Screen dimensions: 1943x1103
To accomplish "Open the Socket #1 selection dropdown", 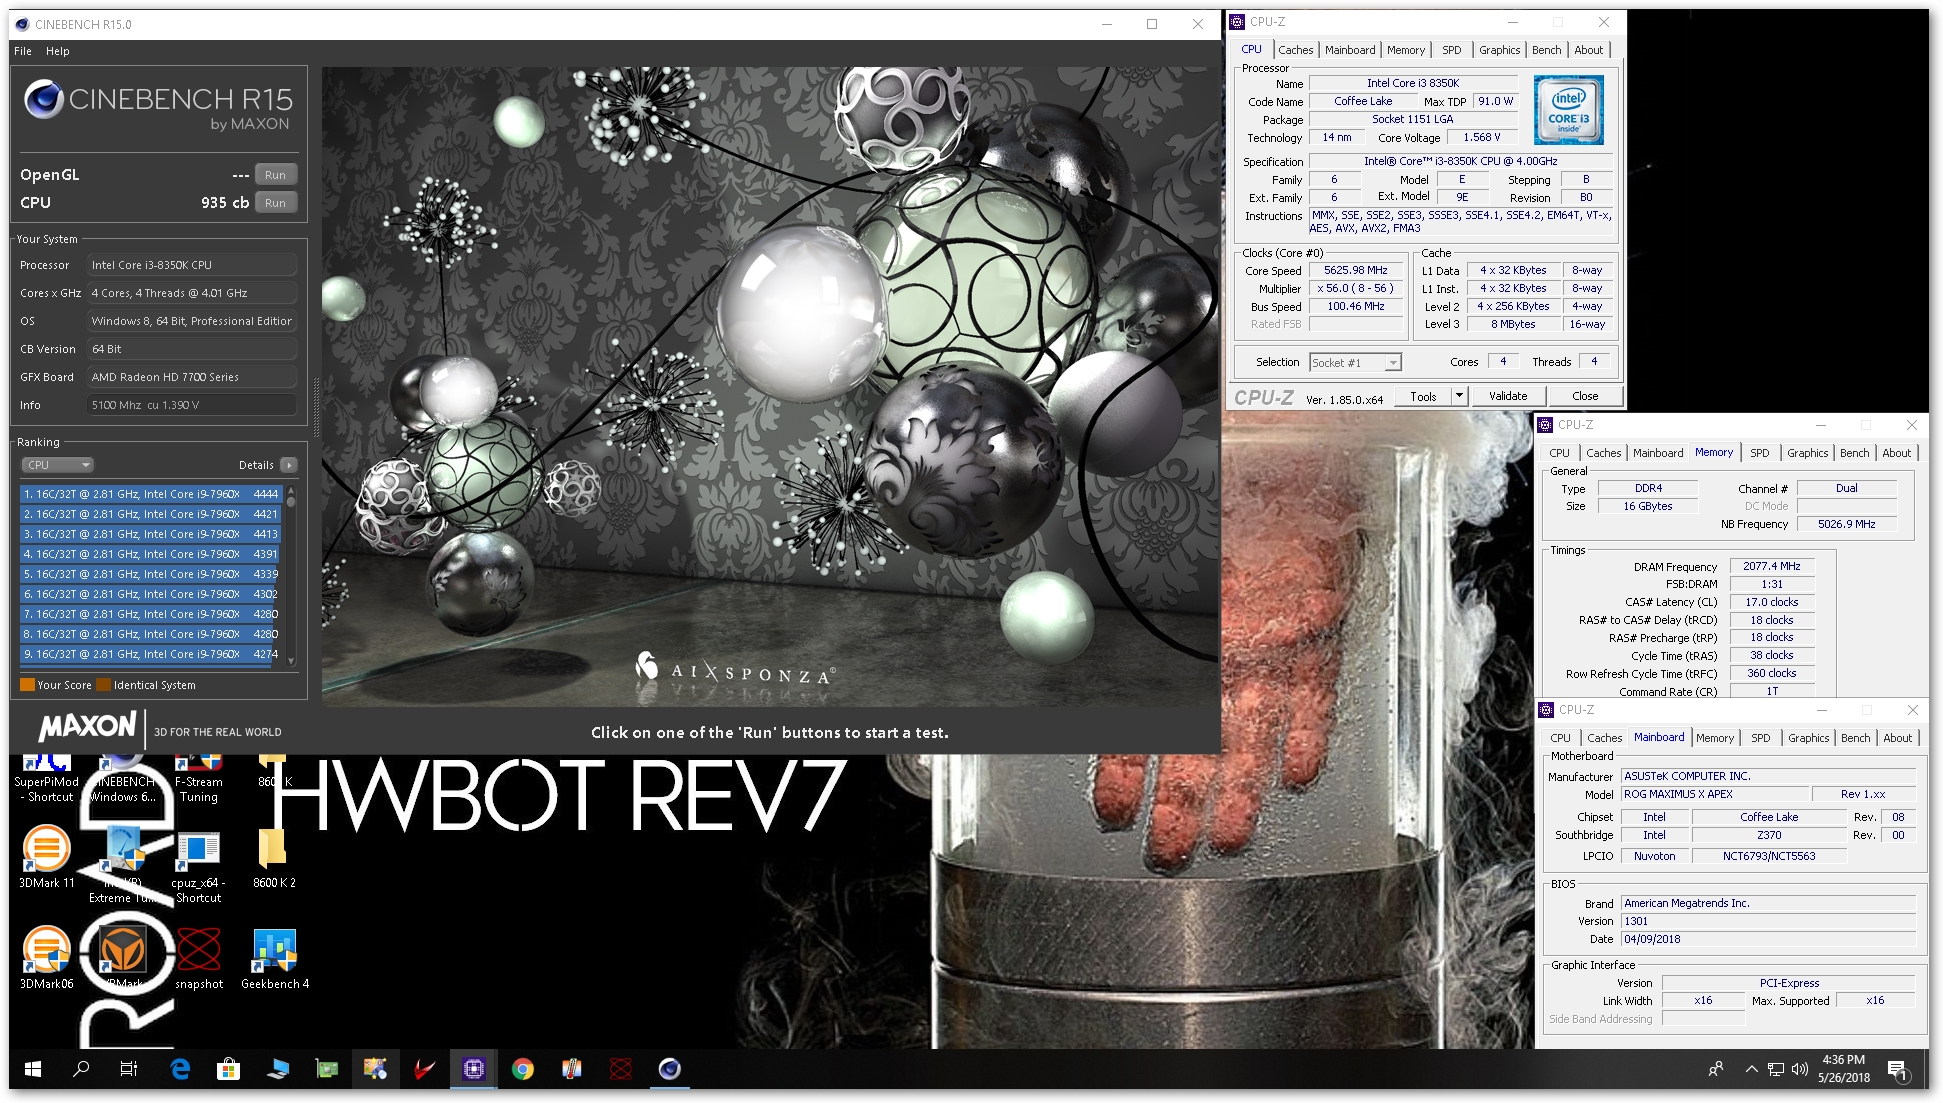I will point(1355,363).
